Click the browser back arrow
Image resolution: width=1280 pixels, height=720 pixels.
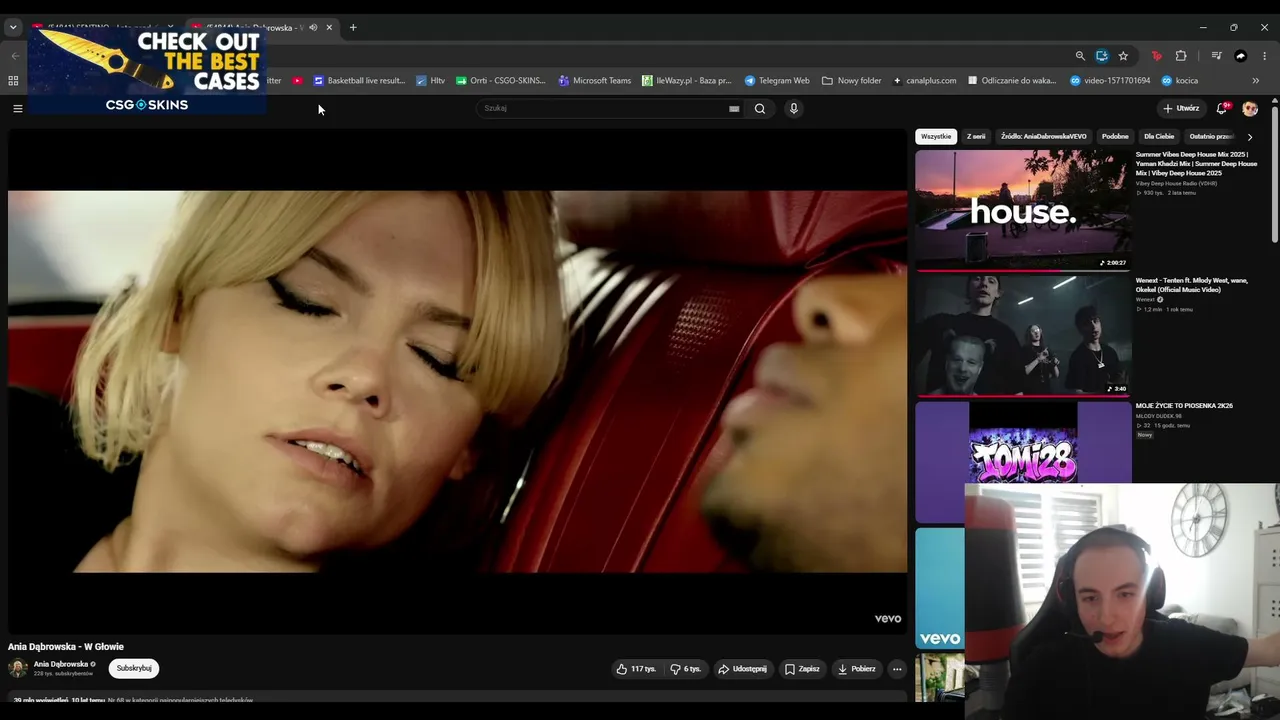[x=14, y=56]
